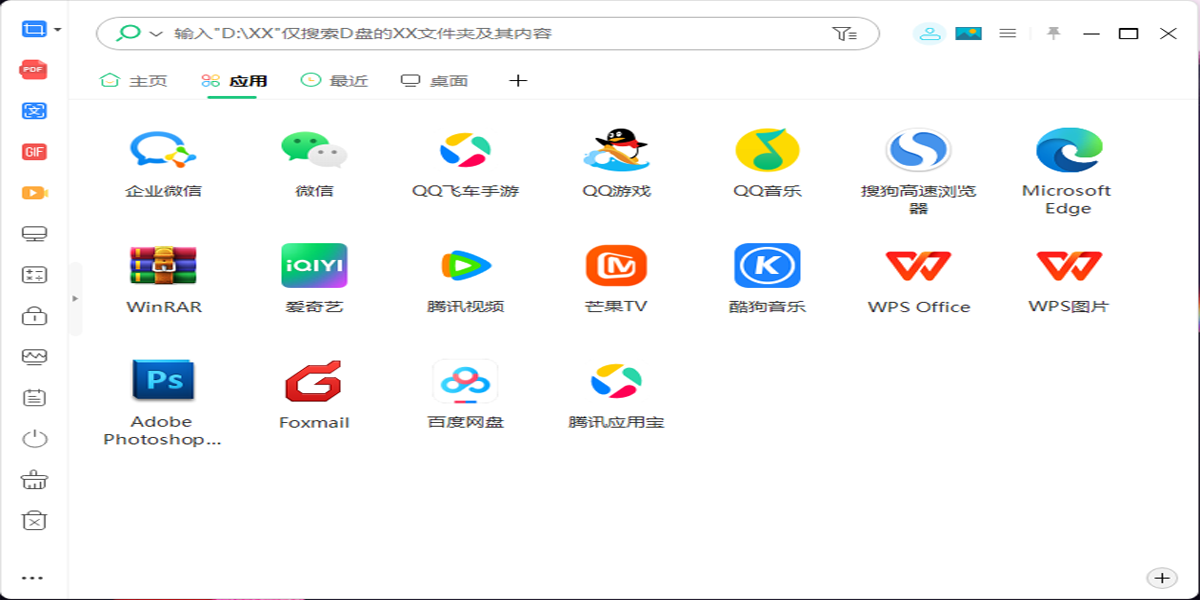Image resolution: width=1200 pixels, height=600 pixels.
Task: Open the calculator icon in sidebar
Action: (x=34, y=275)
